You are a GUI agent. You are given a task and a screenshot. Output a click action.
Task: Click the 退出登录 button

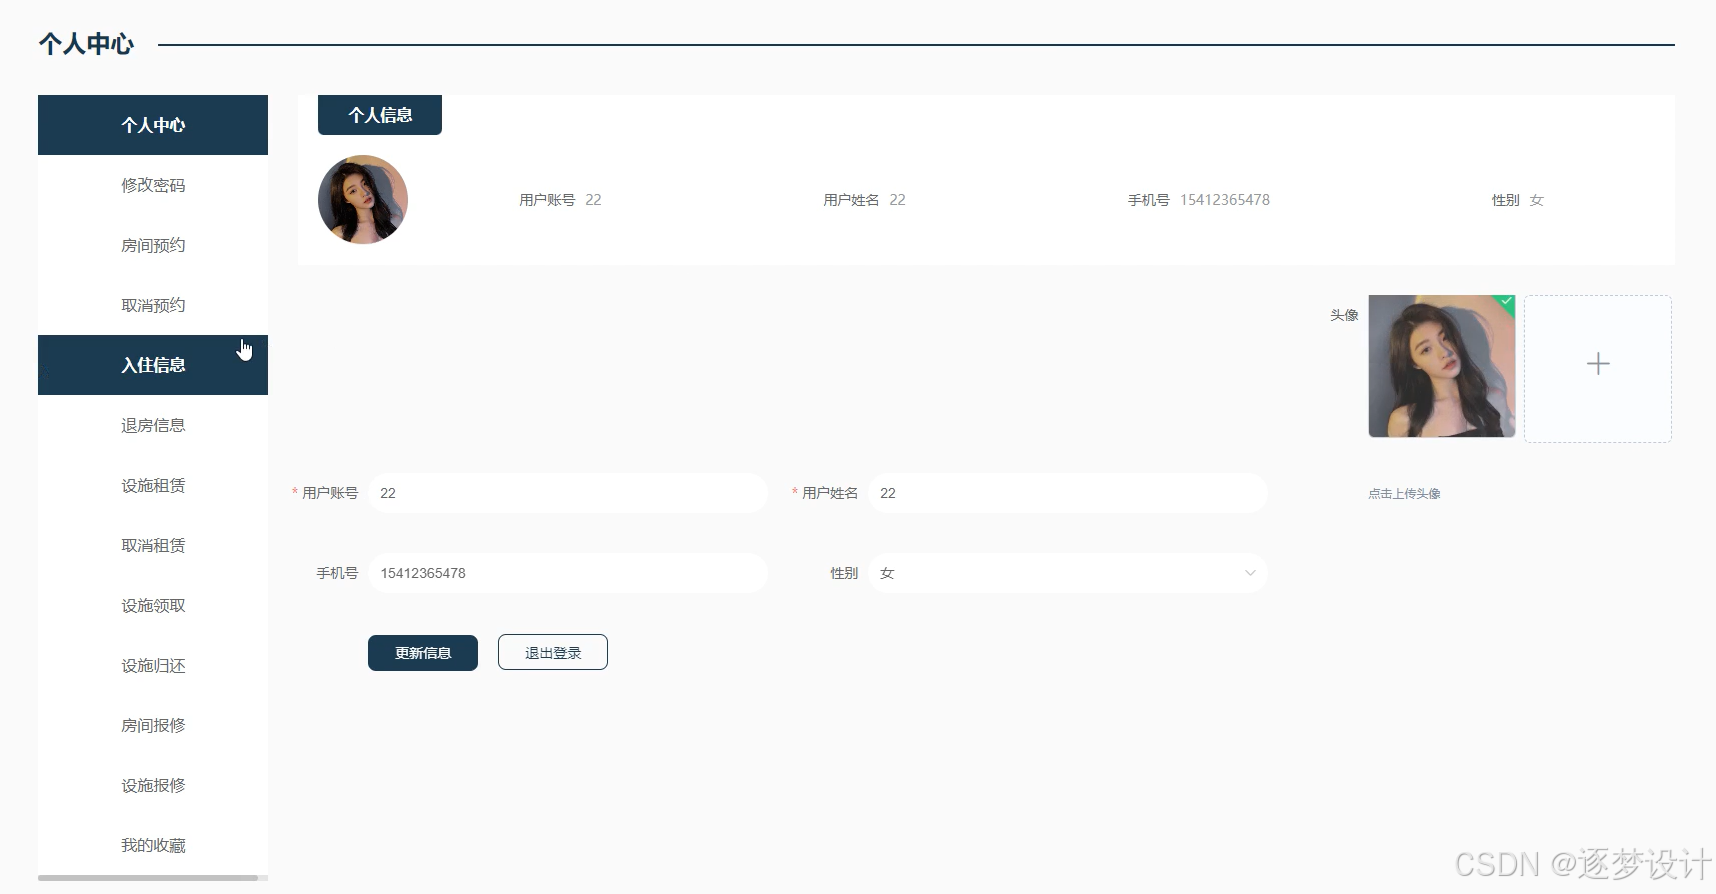(x=553, y=653)
